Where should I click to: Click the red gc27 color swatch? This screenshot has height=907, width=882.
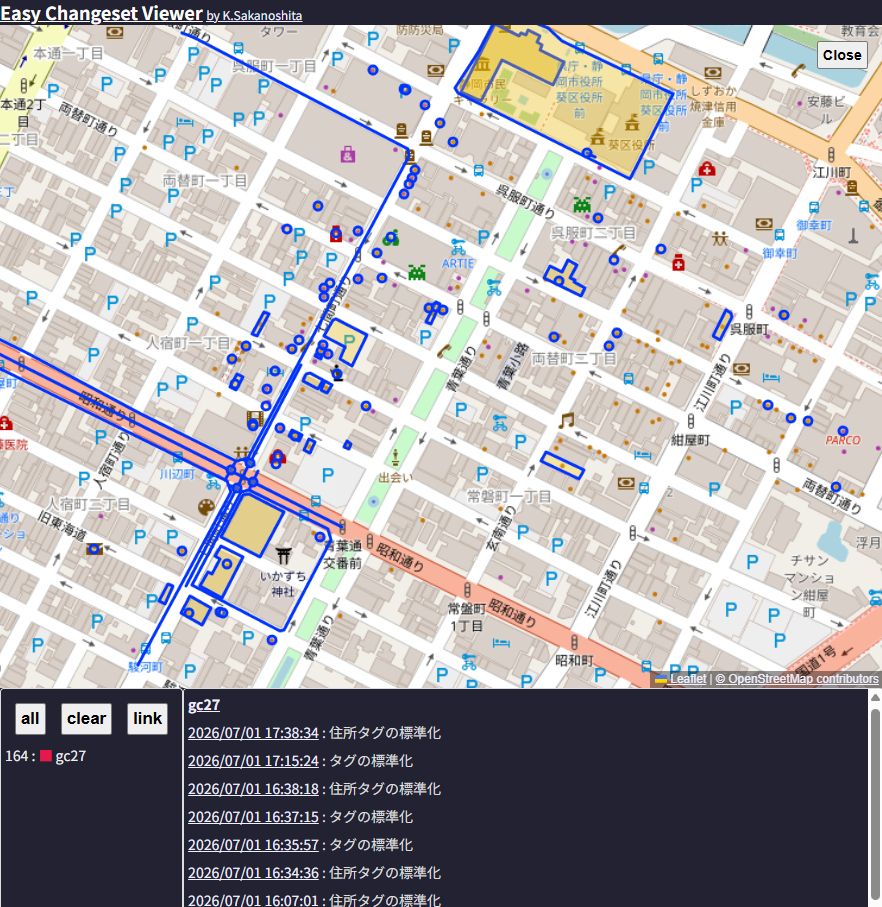(x=46, y=756)
